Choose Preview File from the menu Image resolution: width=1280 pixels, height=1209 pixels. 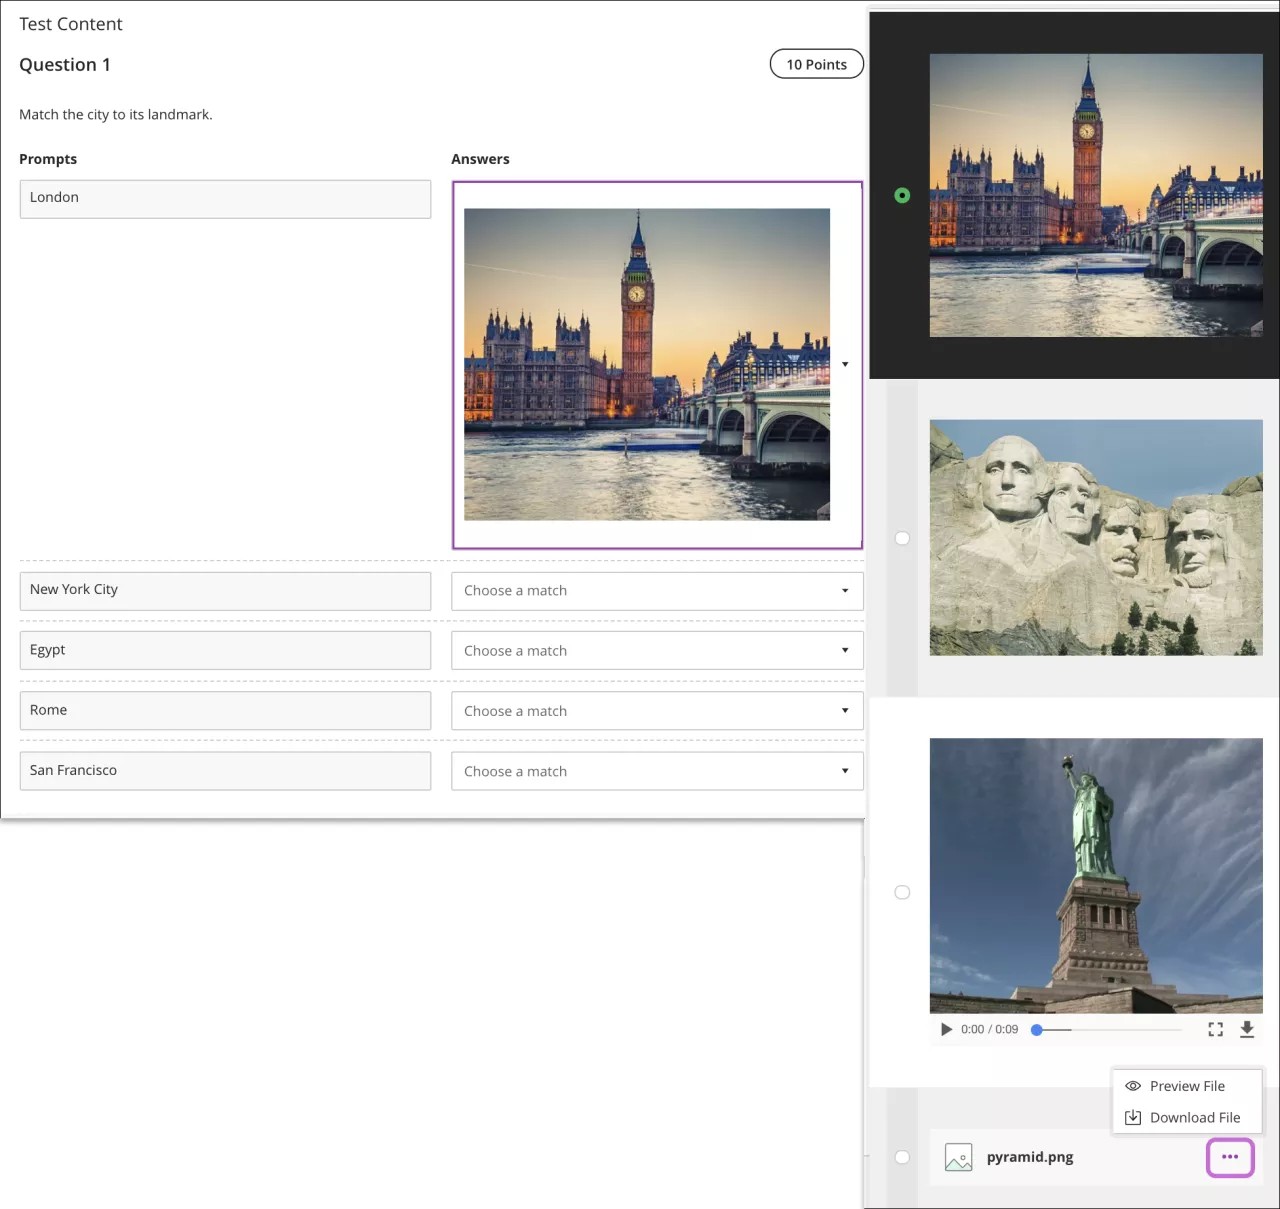tap(1187, 1086)
